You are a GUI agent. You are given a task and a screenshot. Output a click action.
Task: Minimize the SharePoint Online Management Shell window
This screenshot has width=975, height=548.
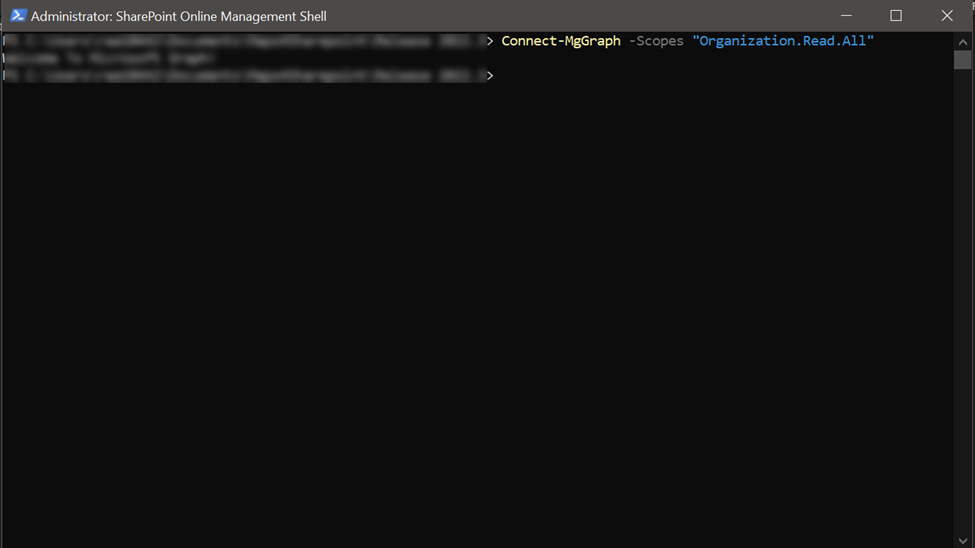[846, 16]
